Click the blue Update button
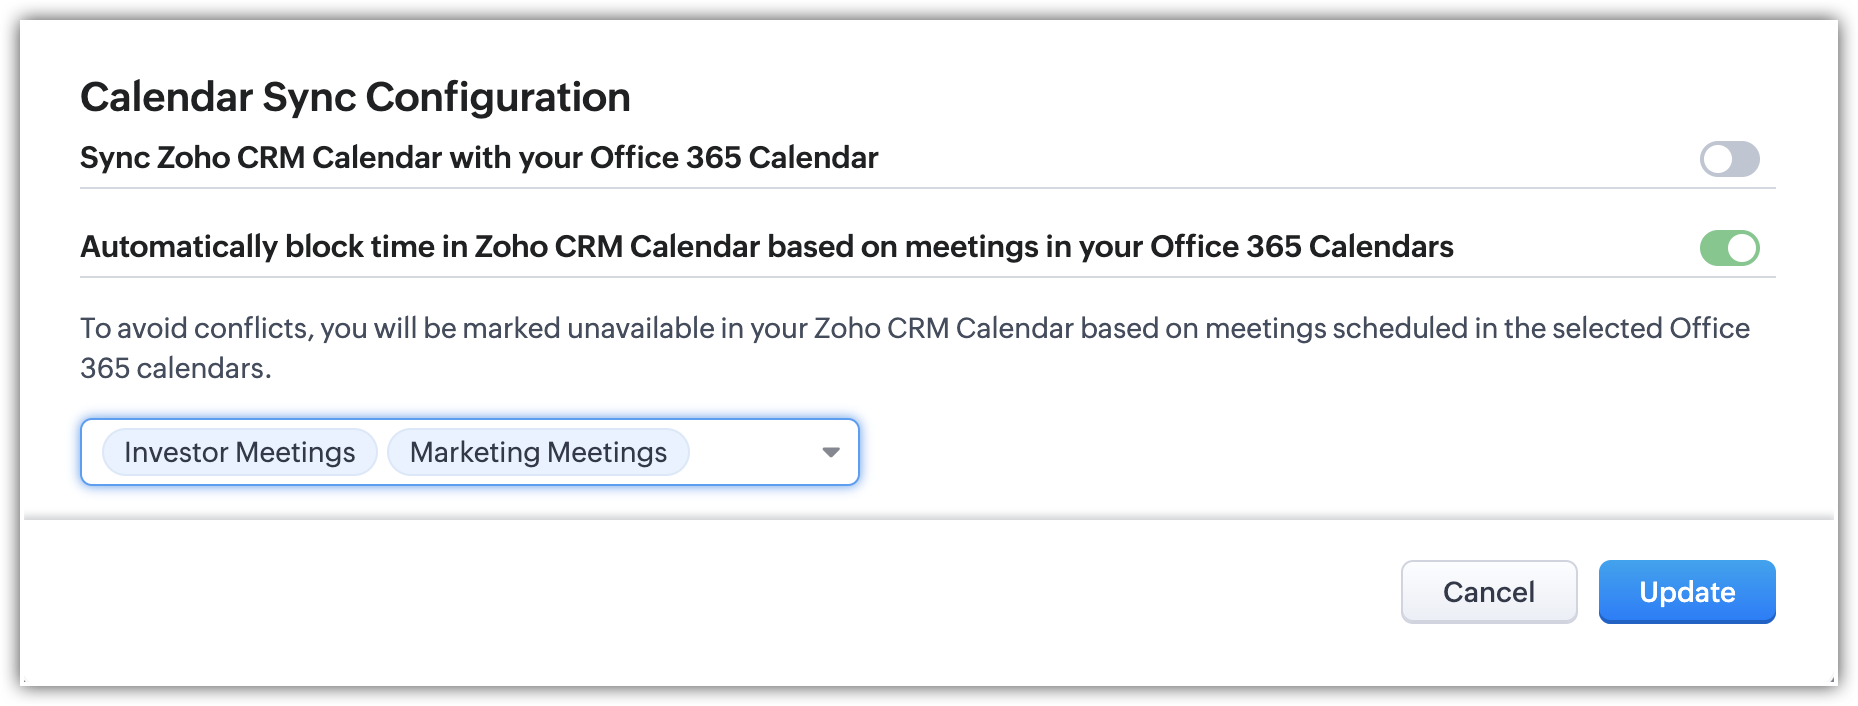The height and width of the screenshot is (706, 1858). coord(1686,592)
